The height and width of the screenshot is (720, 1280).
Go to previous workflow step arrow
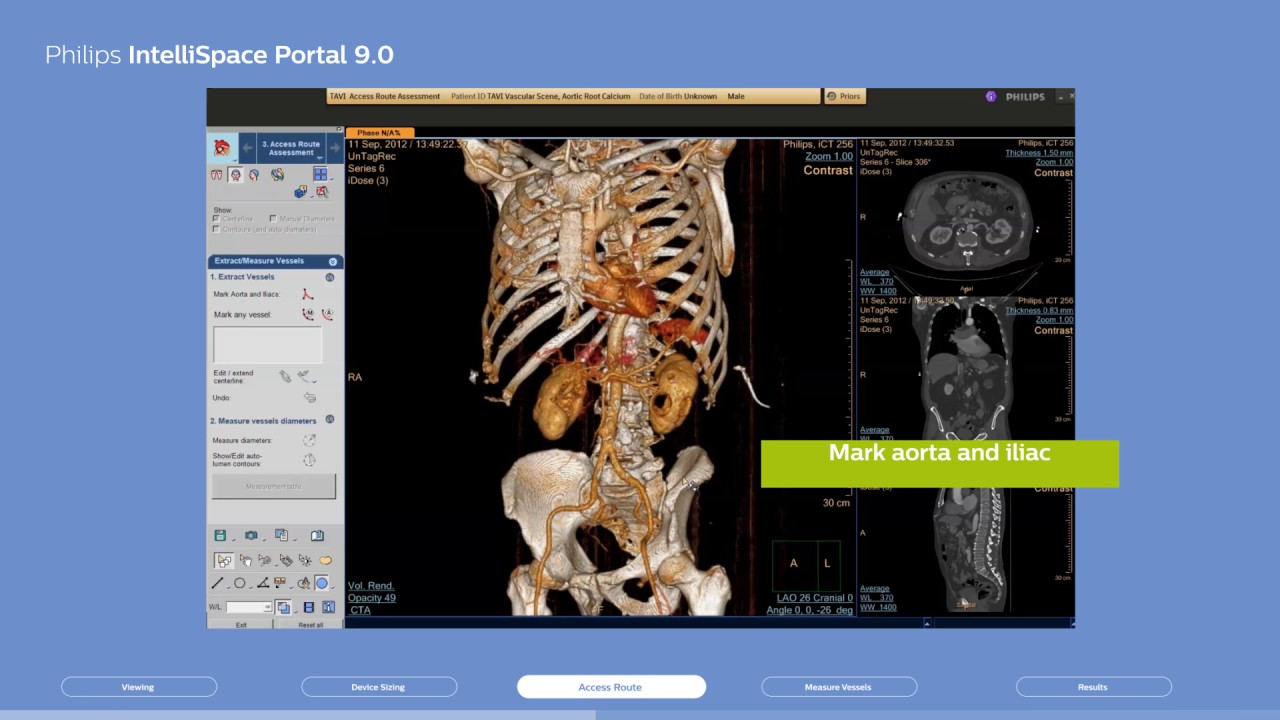247,148
